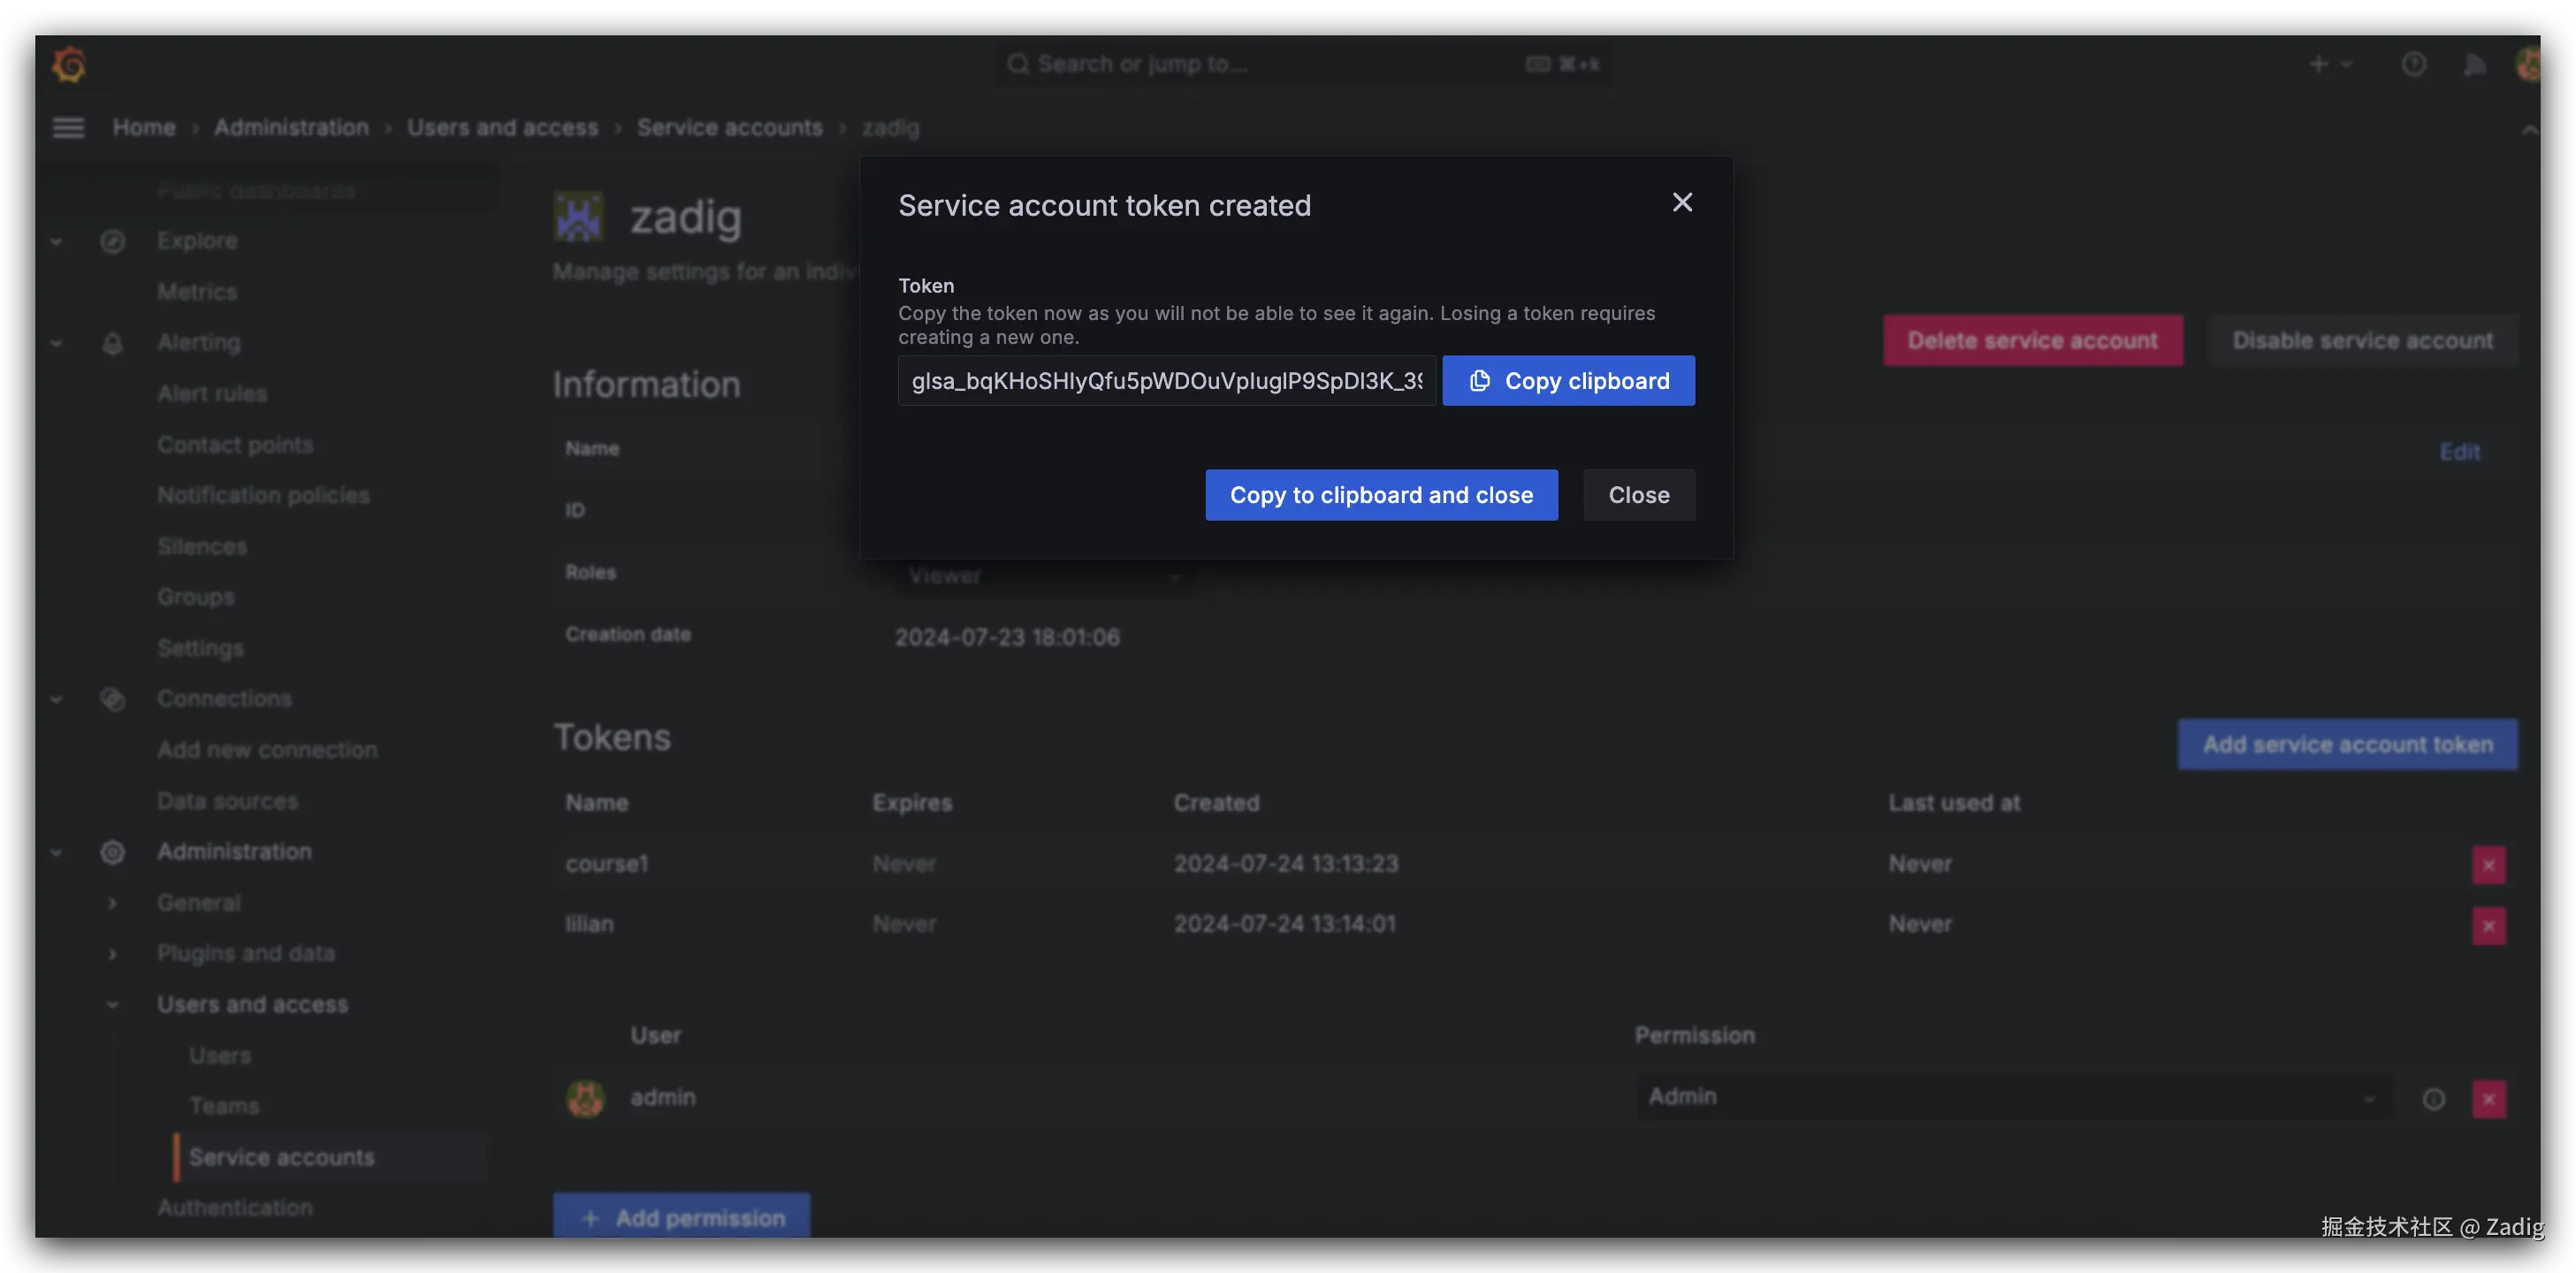
Task: Close the token dialog with X icon
Action: (1682, 203)
